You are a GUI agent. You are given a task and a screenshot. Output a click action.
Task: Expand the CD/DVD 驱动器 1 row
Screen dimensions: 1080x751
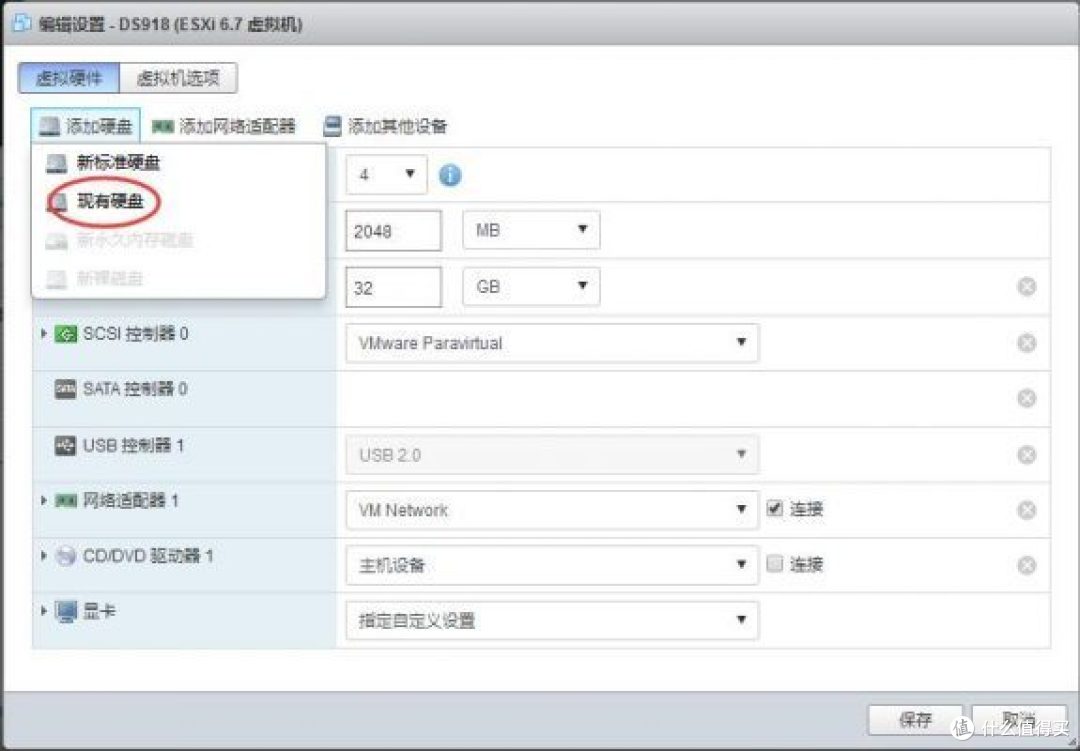click(43, 556)
